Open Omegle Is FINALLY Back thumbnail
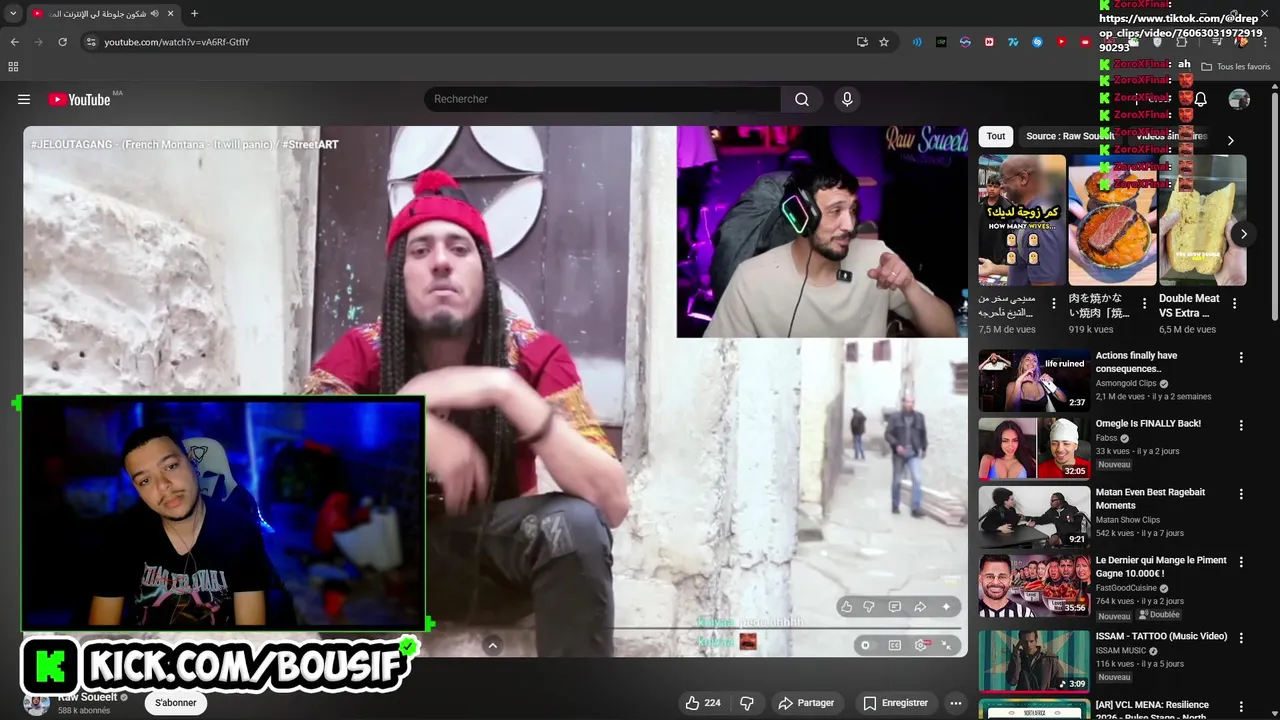 pyautogui.click(x=1034, y=449)
